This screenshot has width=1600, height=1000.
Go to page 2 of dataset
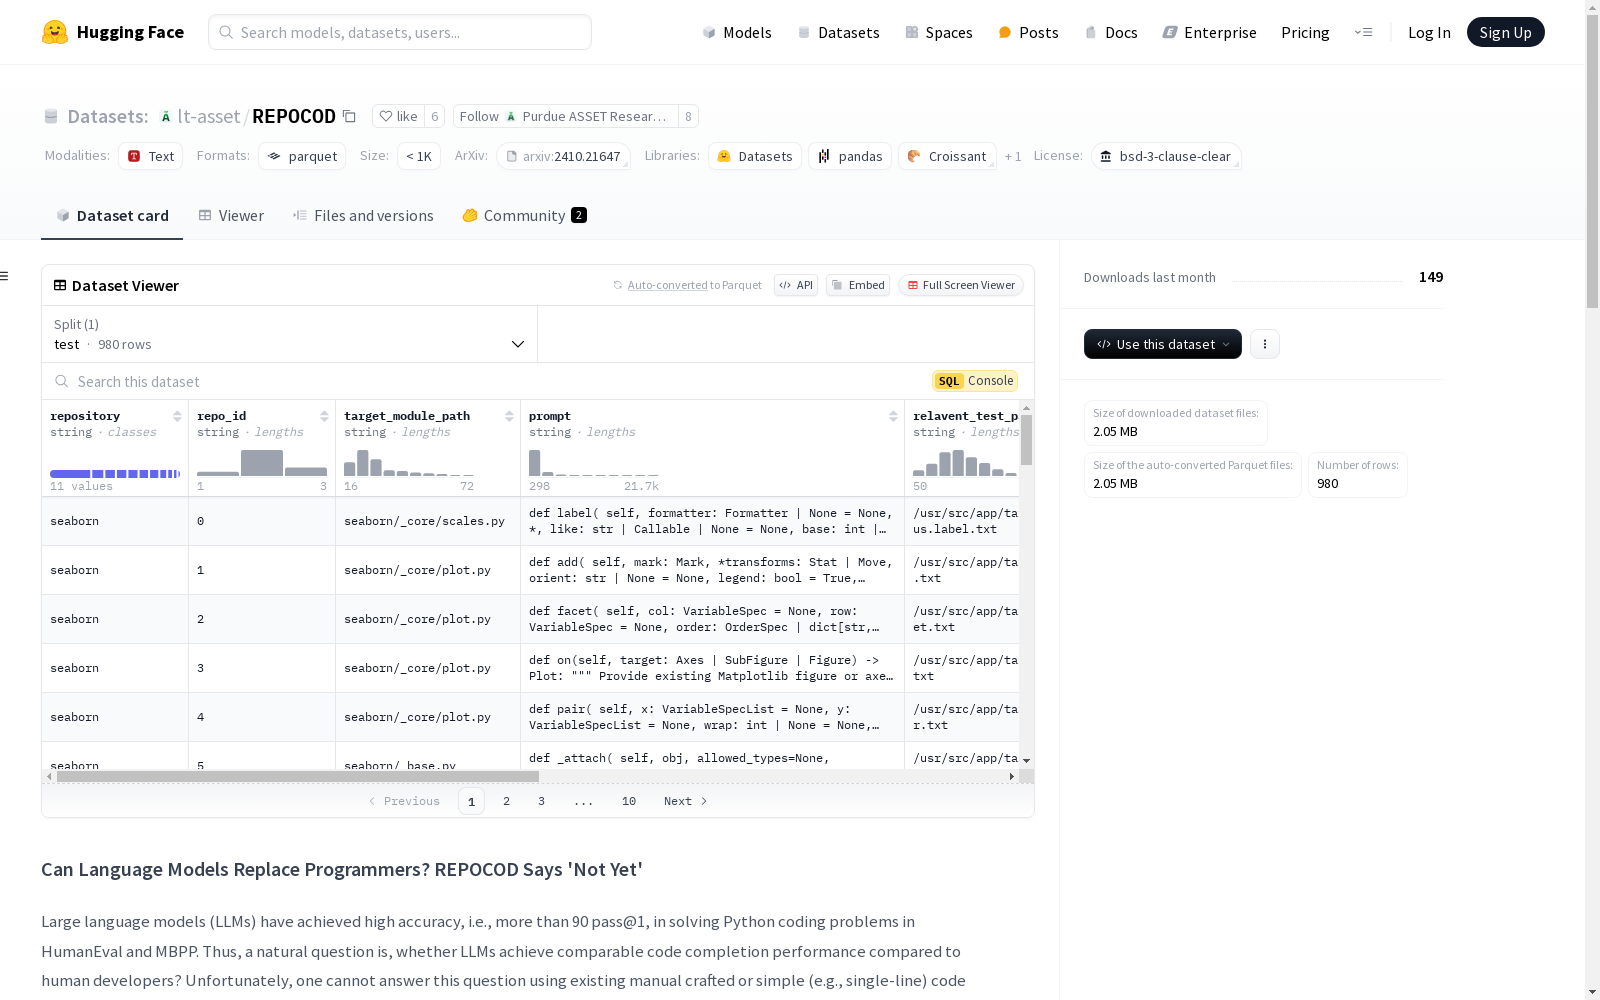pos(507,801)
